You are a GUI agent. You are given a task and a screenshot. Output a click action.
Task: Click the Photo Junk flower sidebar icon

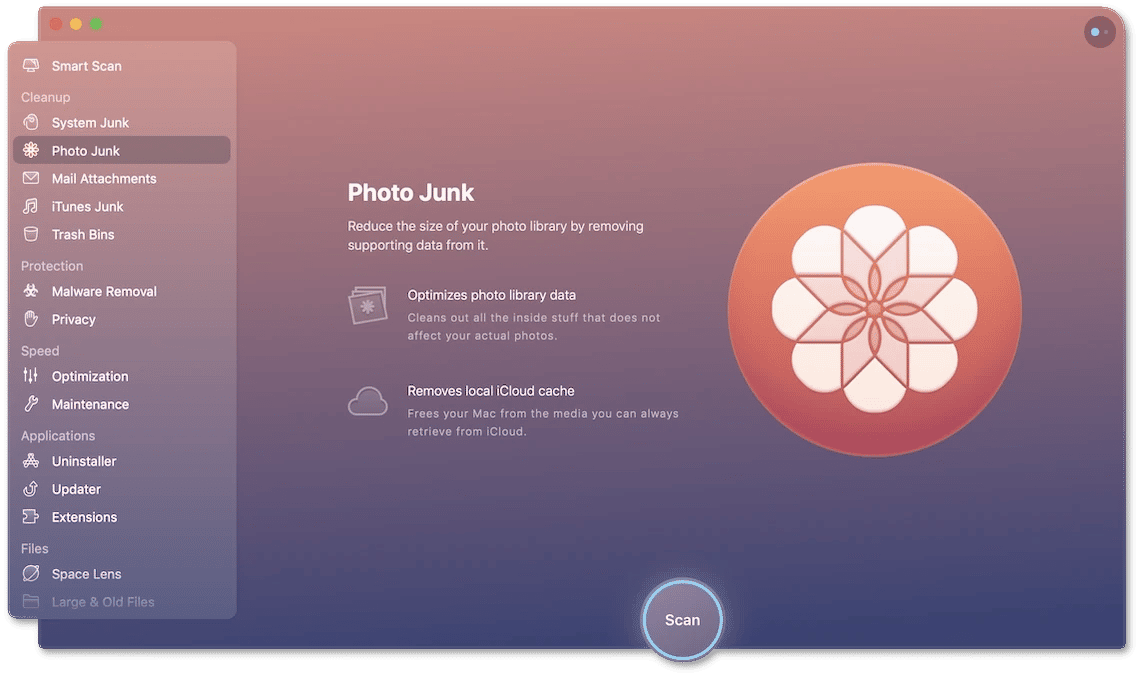31,150
